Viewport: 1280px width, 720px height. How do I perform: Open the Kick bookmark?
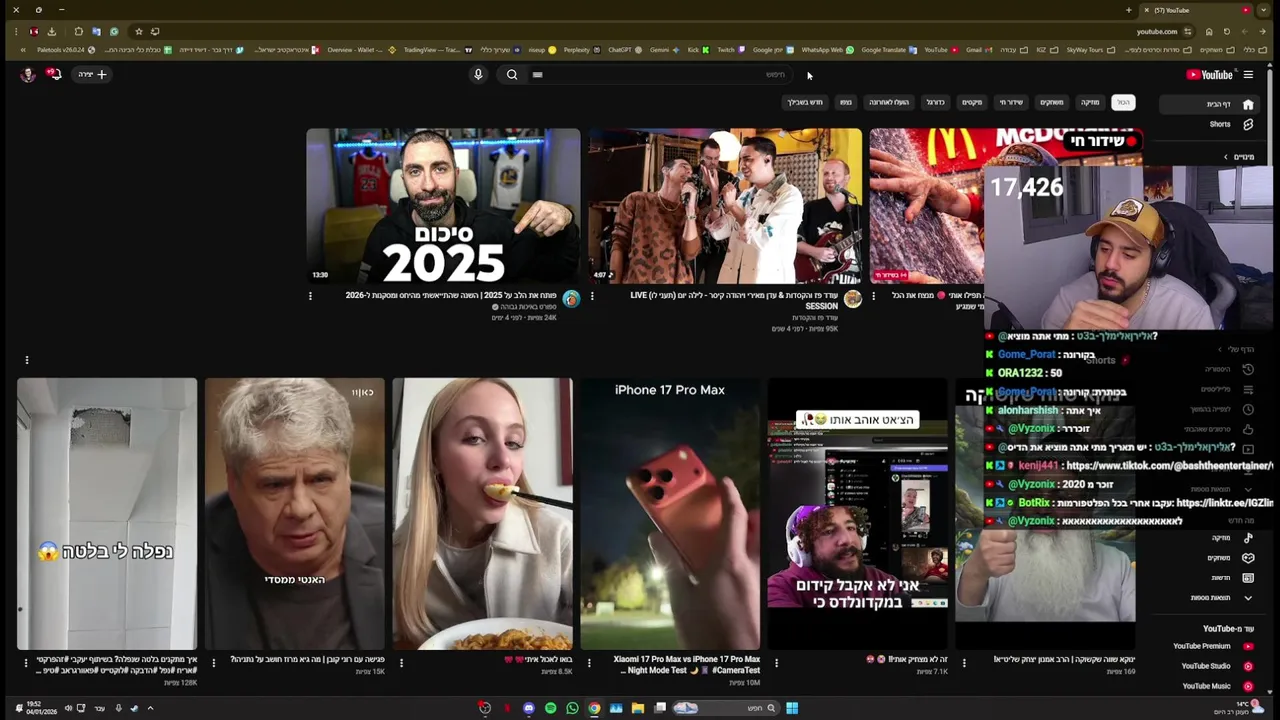coord(699,50)
